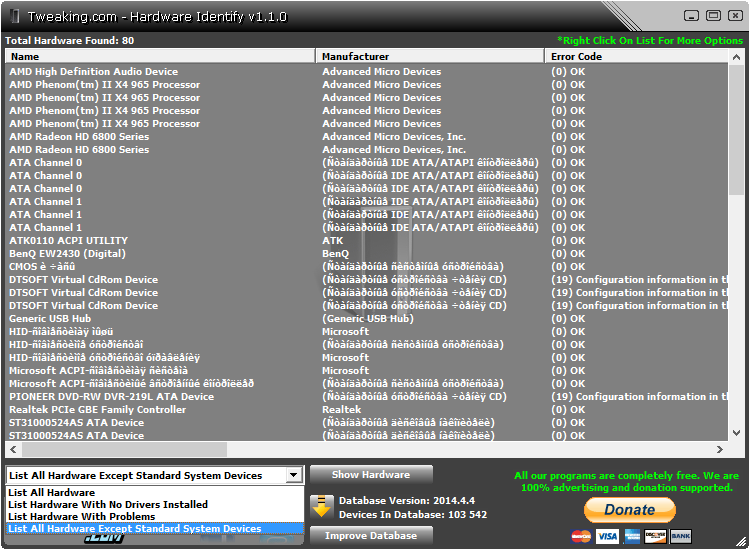This screenshot has height=550, width=750.
Task: Click the ATK manufacturer cell
Action: point(332,241)
